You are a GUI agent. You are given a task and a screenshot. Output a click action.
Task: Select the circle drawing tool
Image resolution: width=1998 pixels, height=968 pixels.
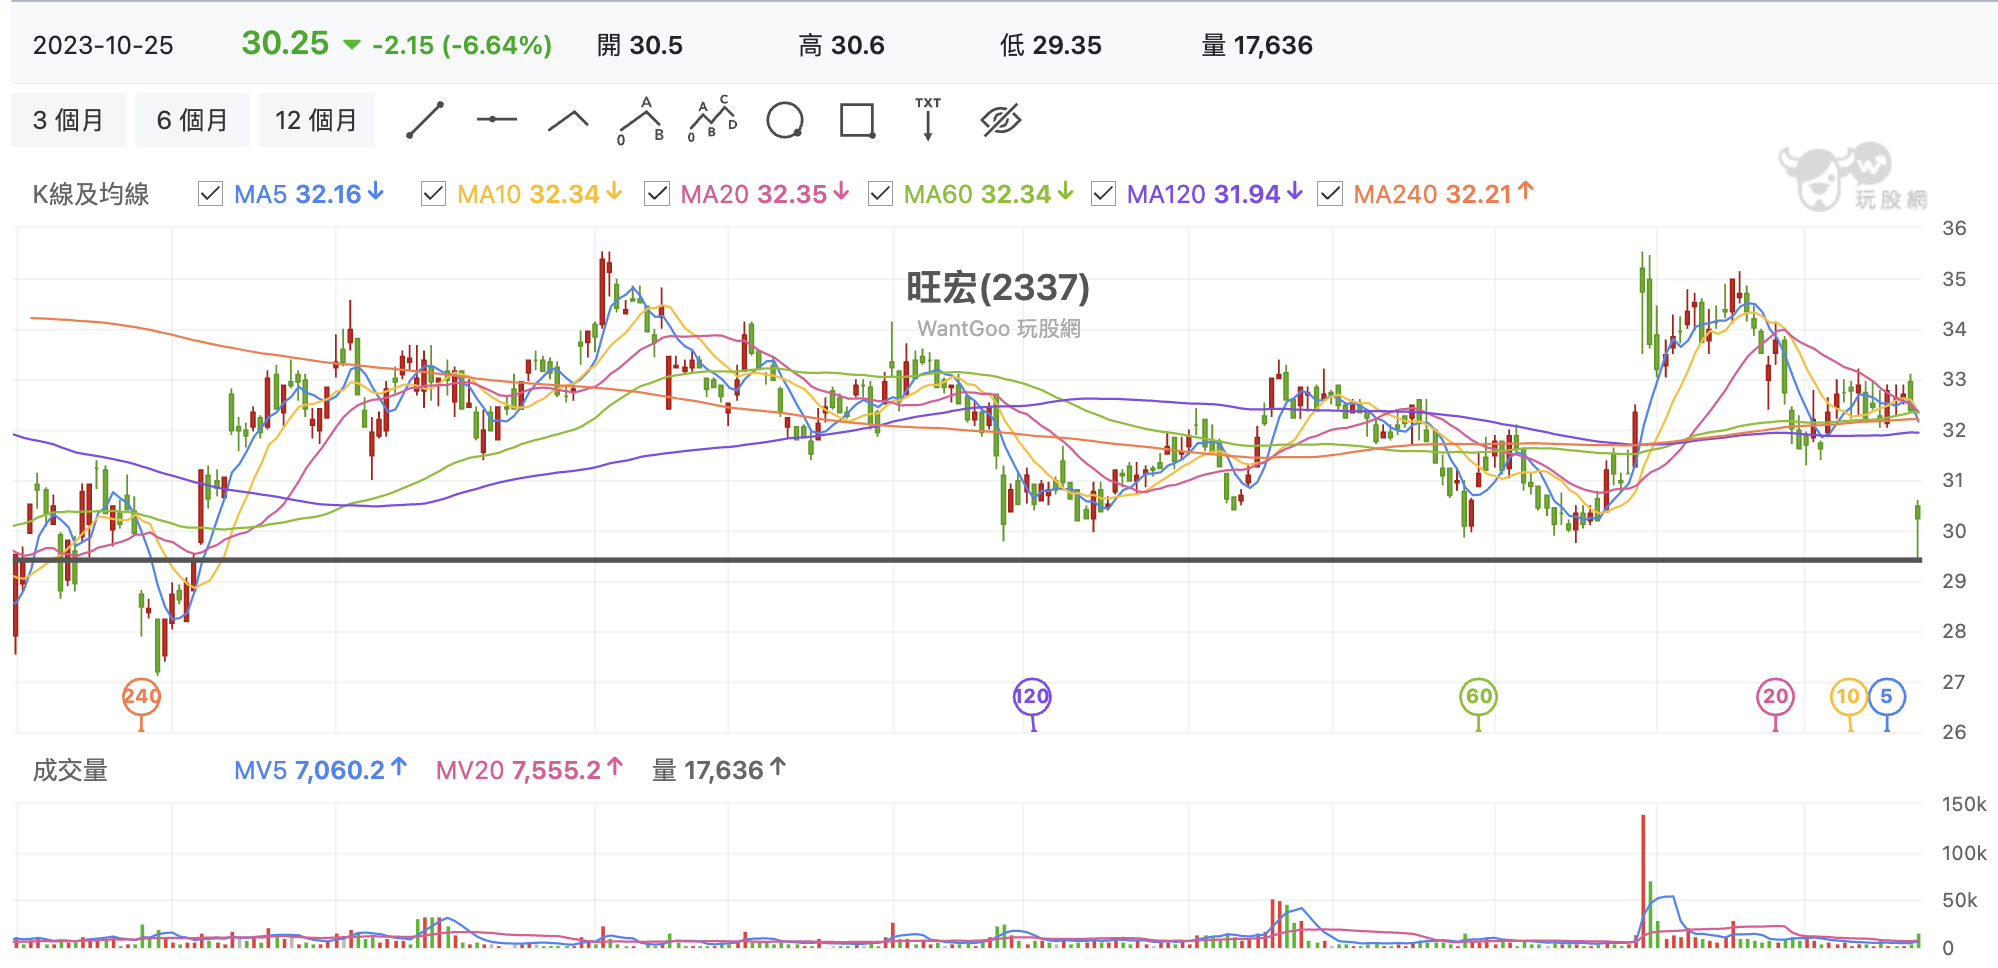coord(785,120)
